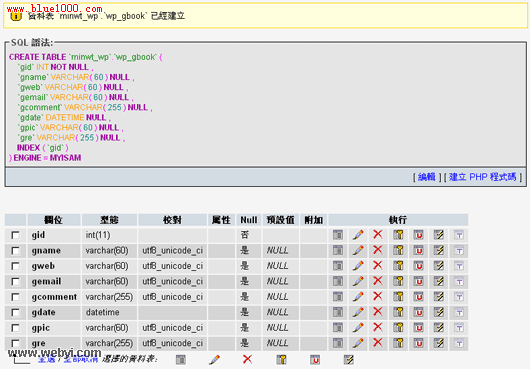Click the bottom index icon for selection

tap(348, 360)
